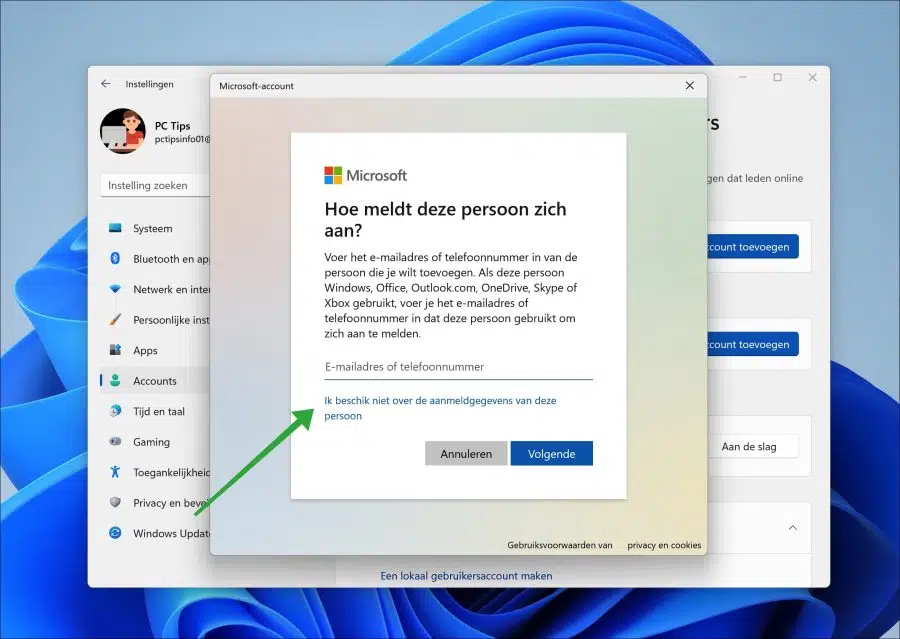
Task: Collapse the section with the chevron arrow
Action: pyautogui.click(x=793, y=528)
